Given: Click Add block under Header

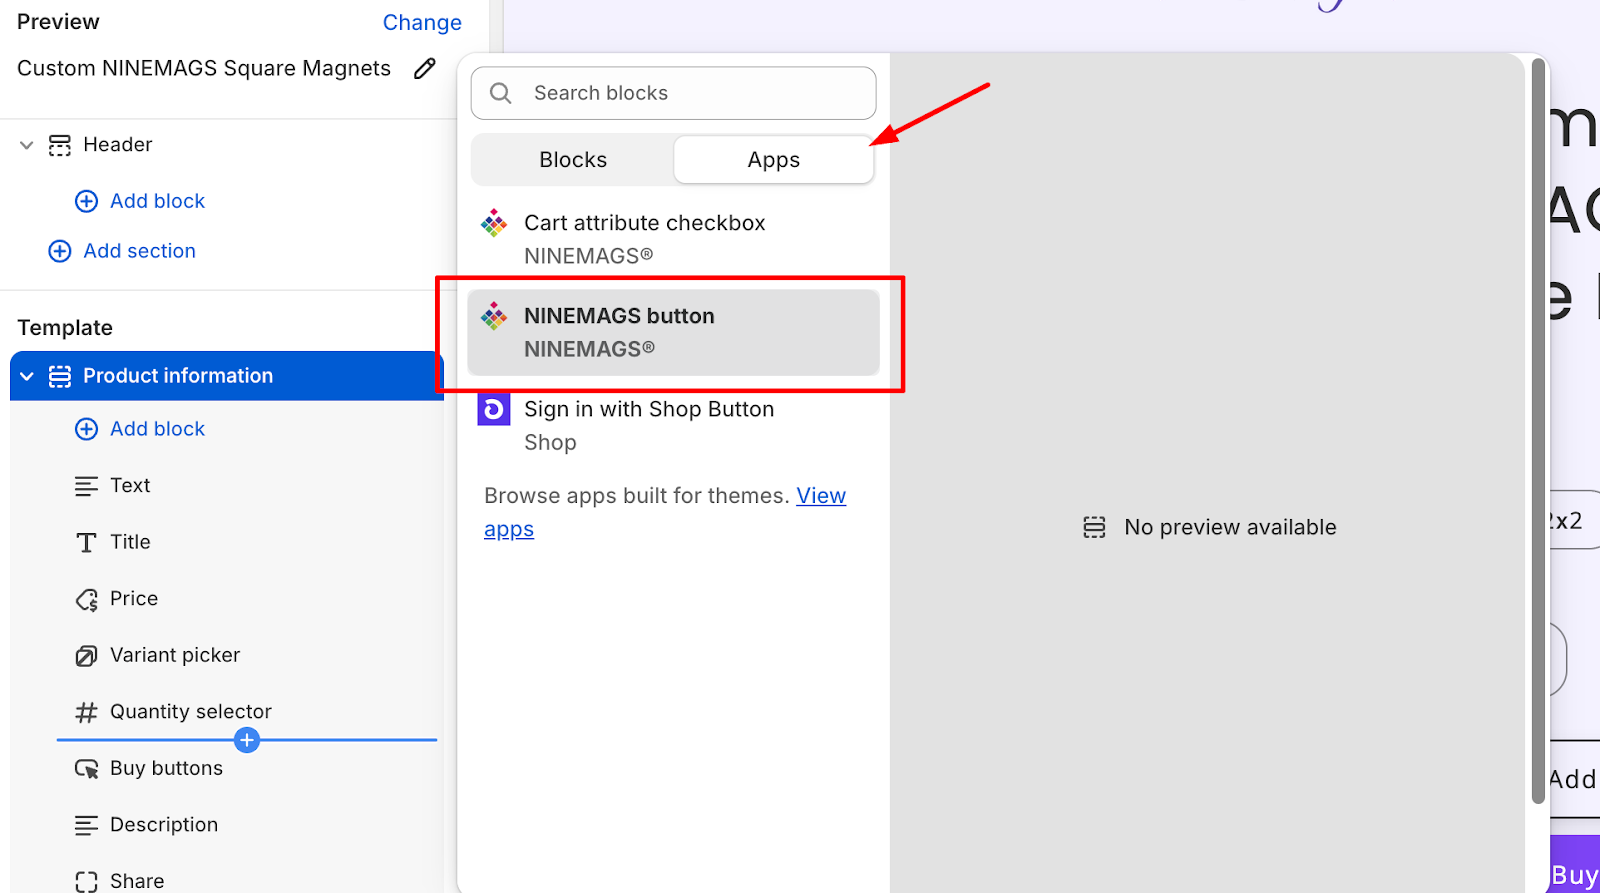Looking at the screenshot, I should click(x=157, y=201).
